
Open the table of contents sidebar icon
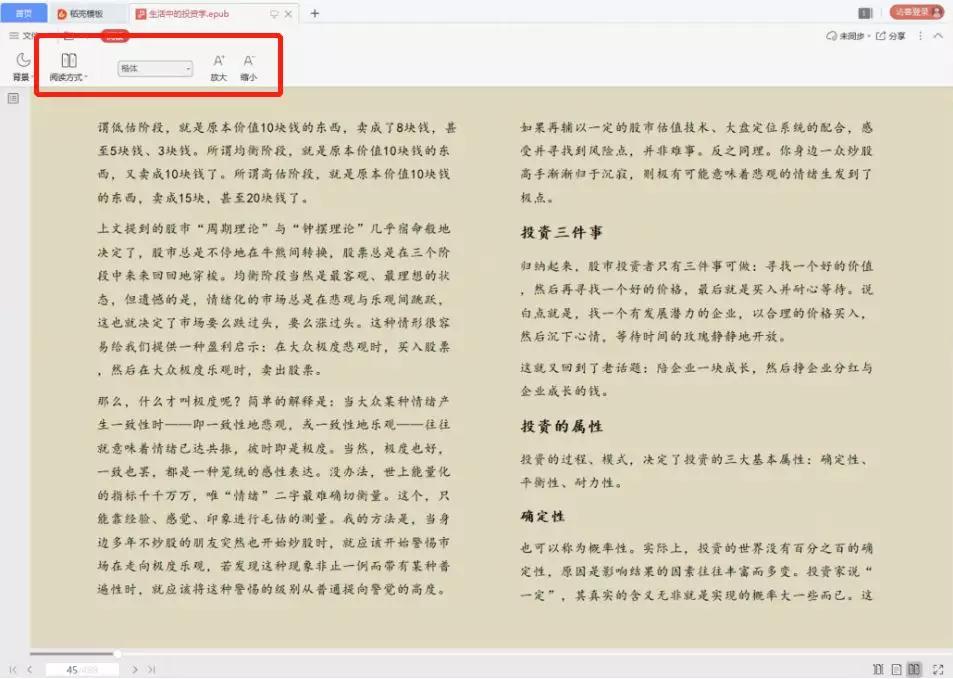pos(13,96)
